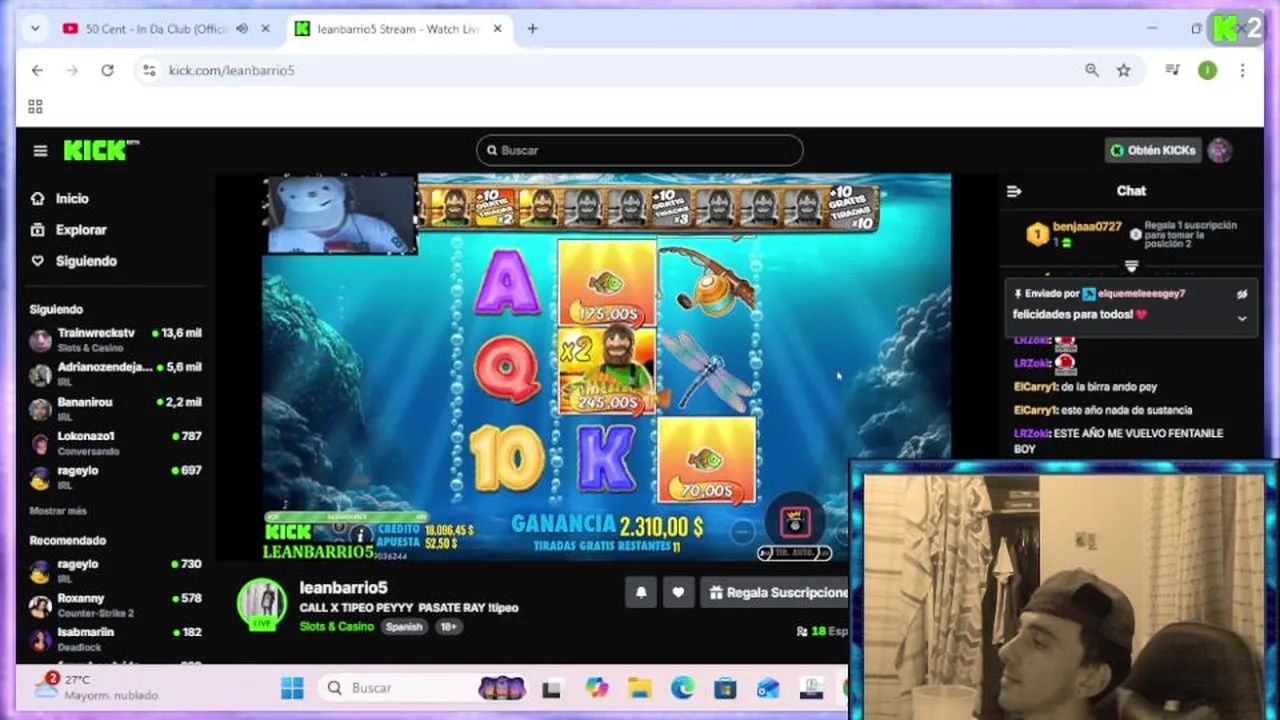Open the Windows Start menu
This screenshot has height=720, width=1280.
[292, 688]
